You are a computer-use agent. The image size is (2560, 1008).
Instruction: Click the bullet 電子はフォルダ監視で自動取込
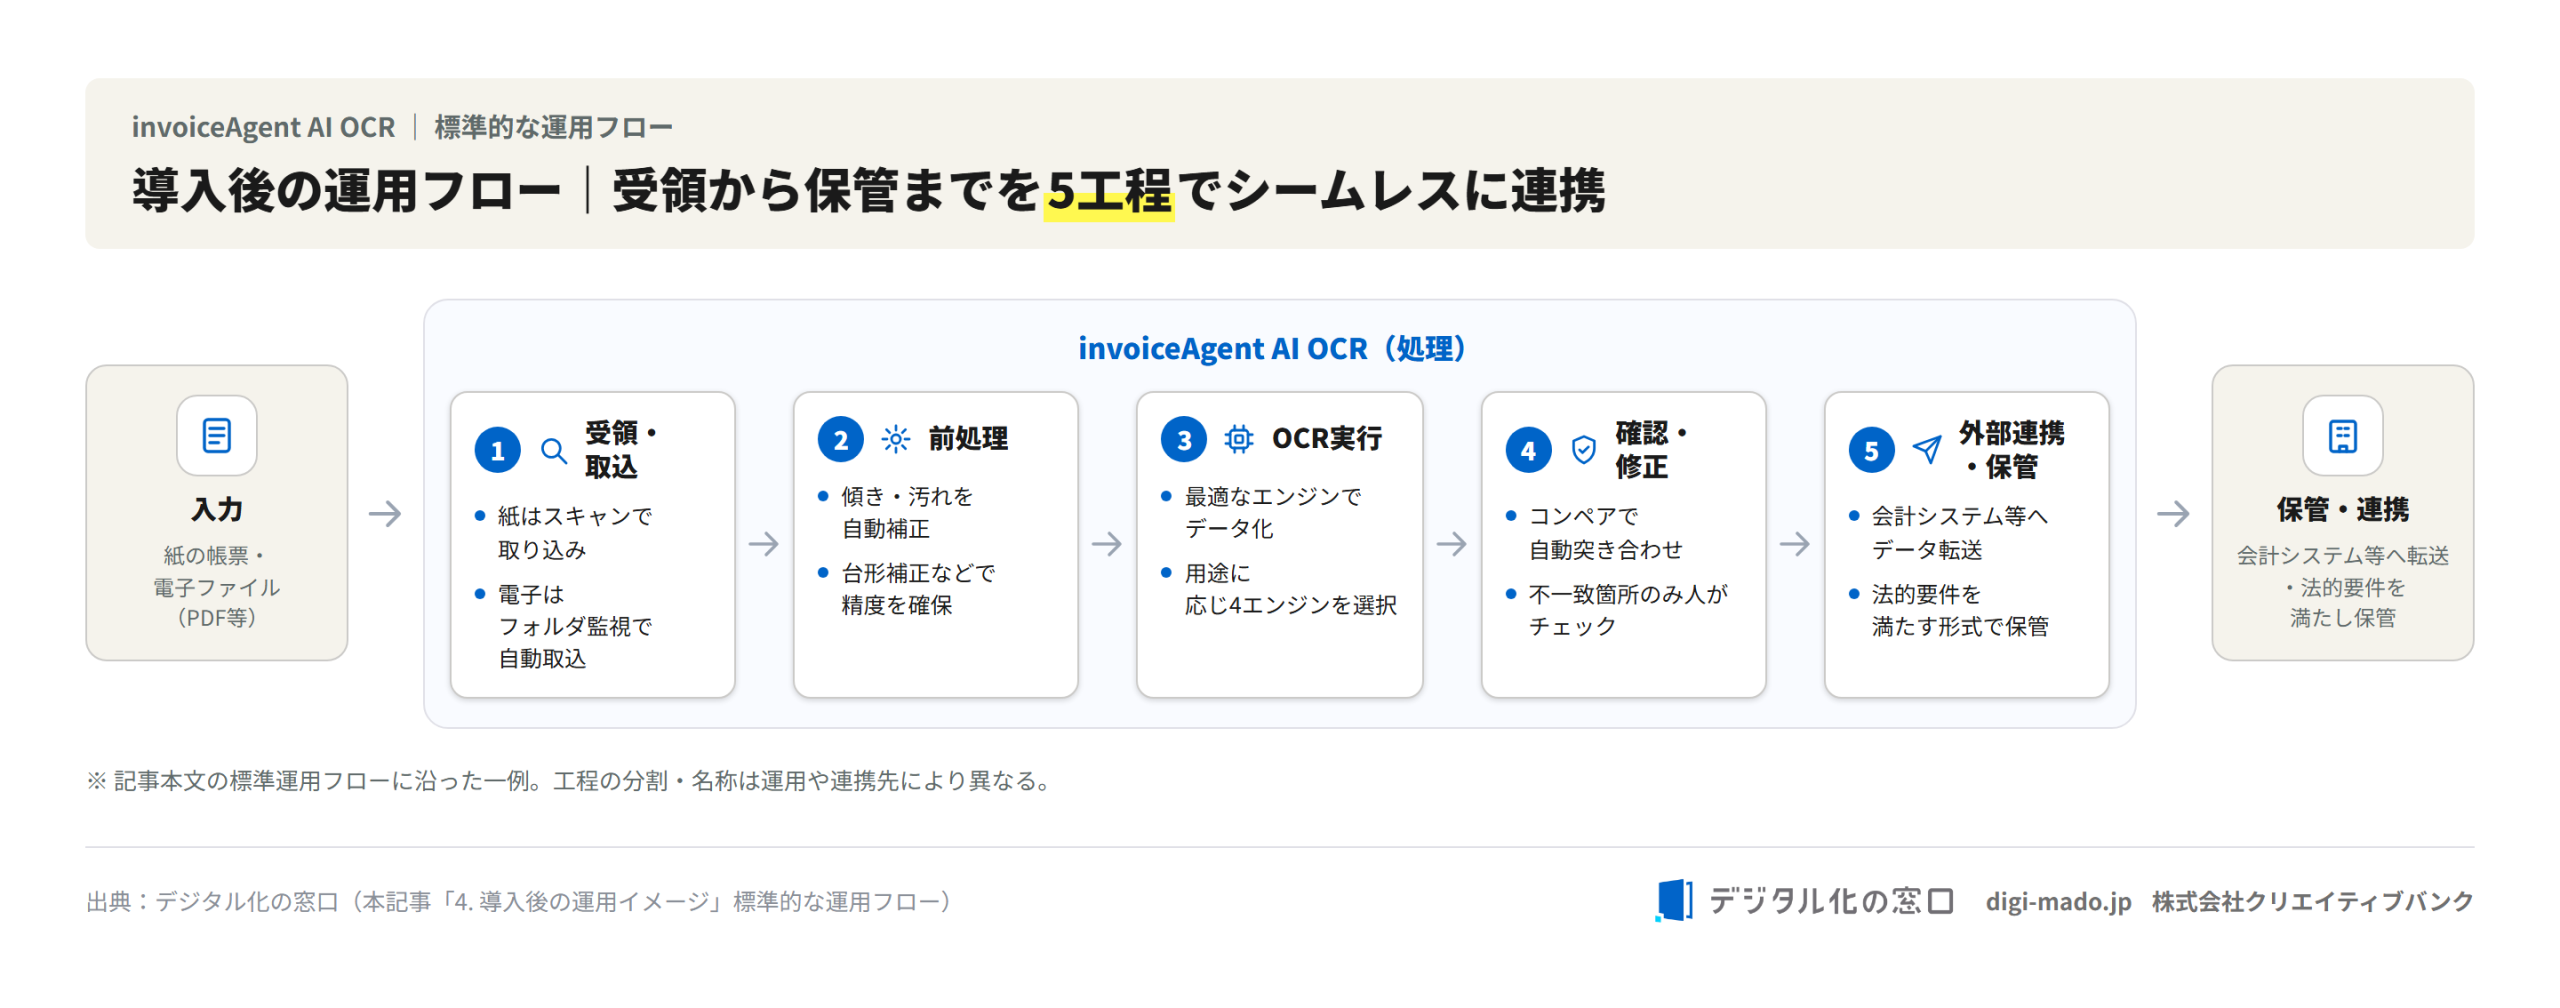tap(565, 626)
